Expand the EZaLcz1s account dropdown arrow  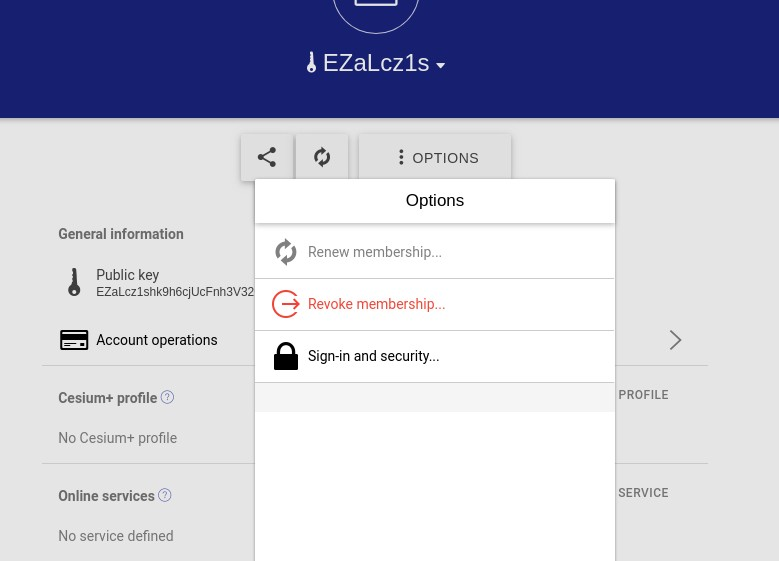440,65
